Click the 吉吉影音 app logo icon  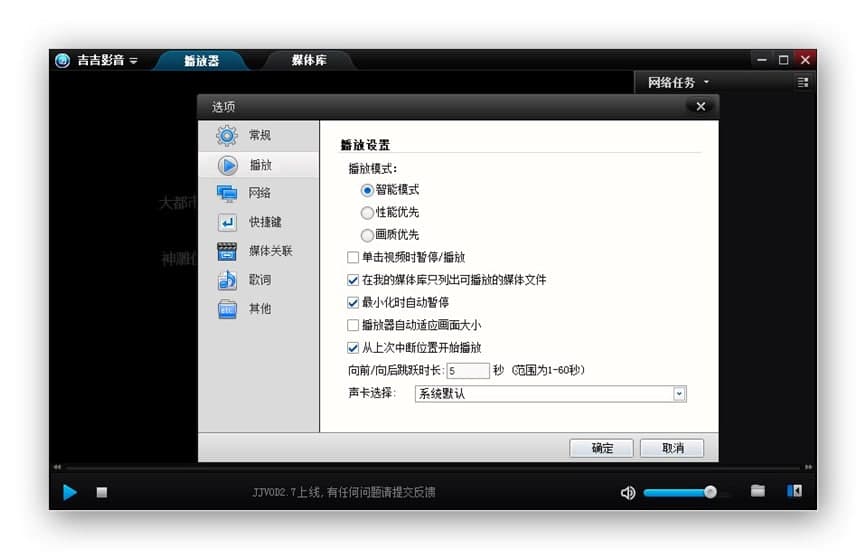pyautogui.click(x=62, y=60)
